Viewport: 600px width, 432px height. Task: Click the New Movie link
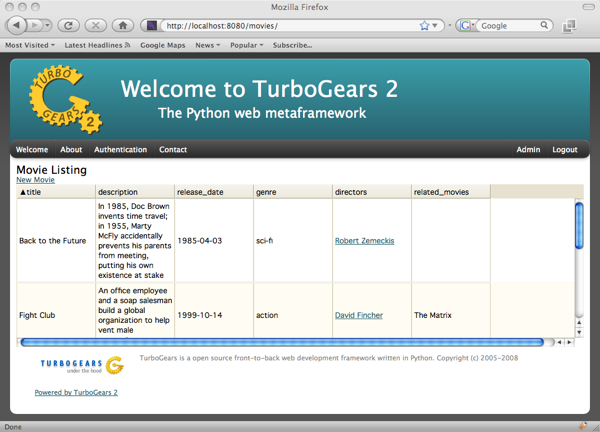pos(35,180)
